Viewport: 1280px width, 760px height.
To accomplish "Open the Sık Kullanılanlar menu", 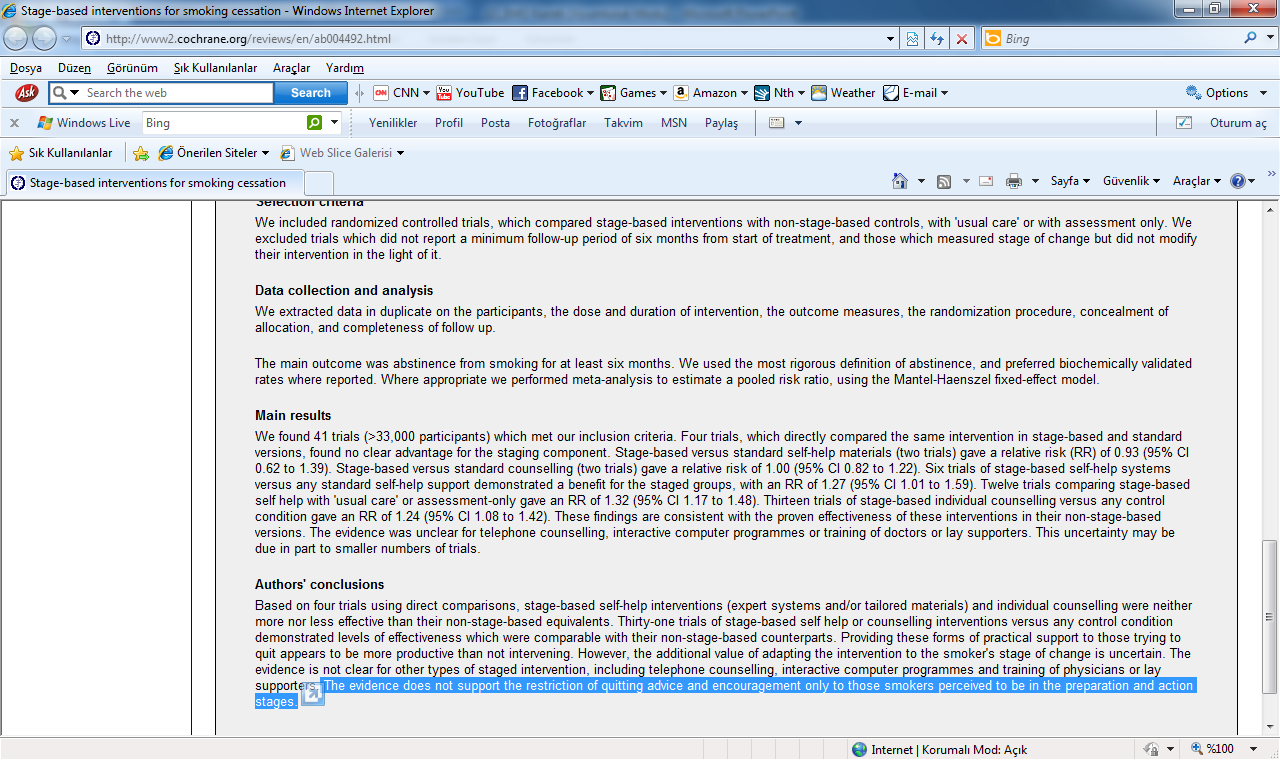I will point(215,68).
